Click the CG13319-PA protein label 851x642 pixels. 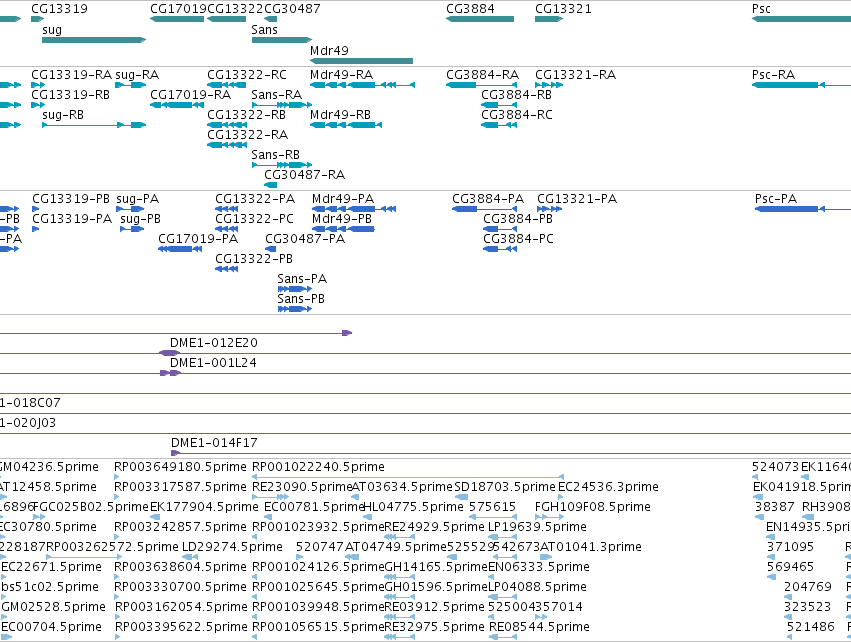click(72, 219)
